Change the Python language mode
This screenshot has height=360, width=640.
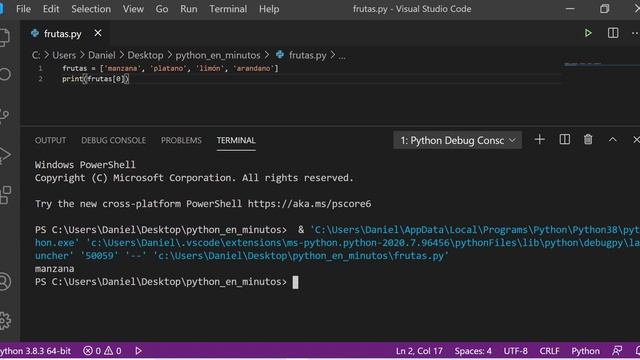[x=585, y=351]
